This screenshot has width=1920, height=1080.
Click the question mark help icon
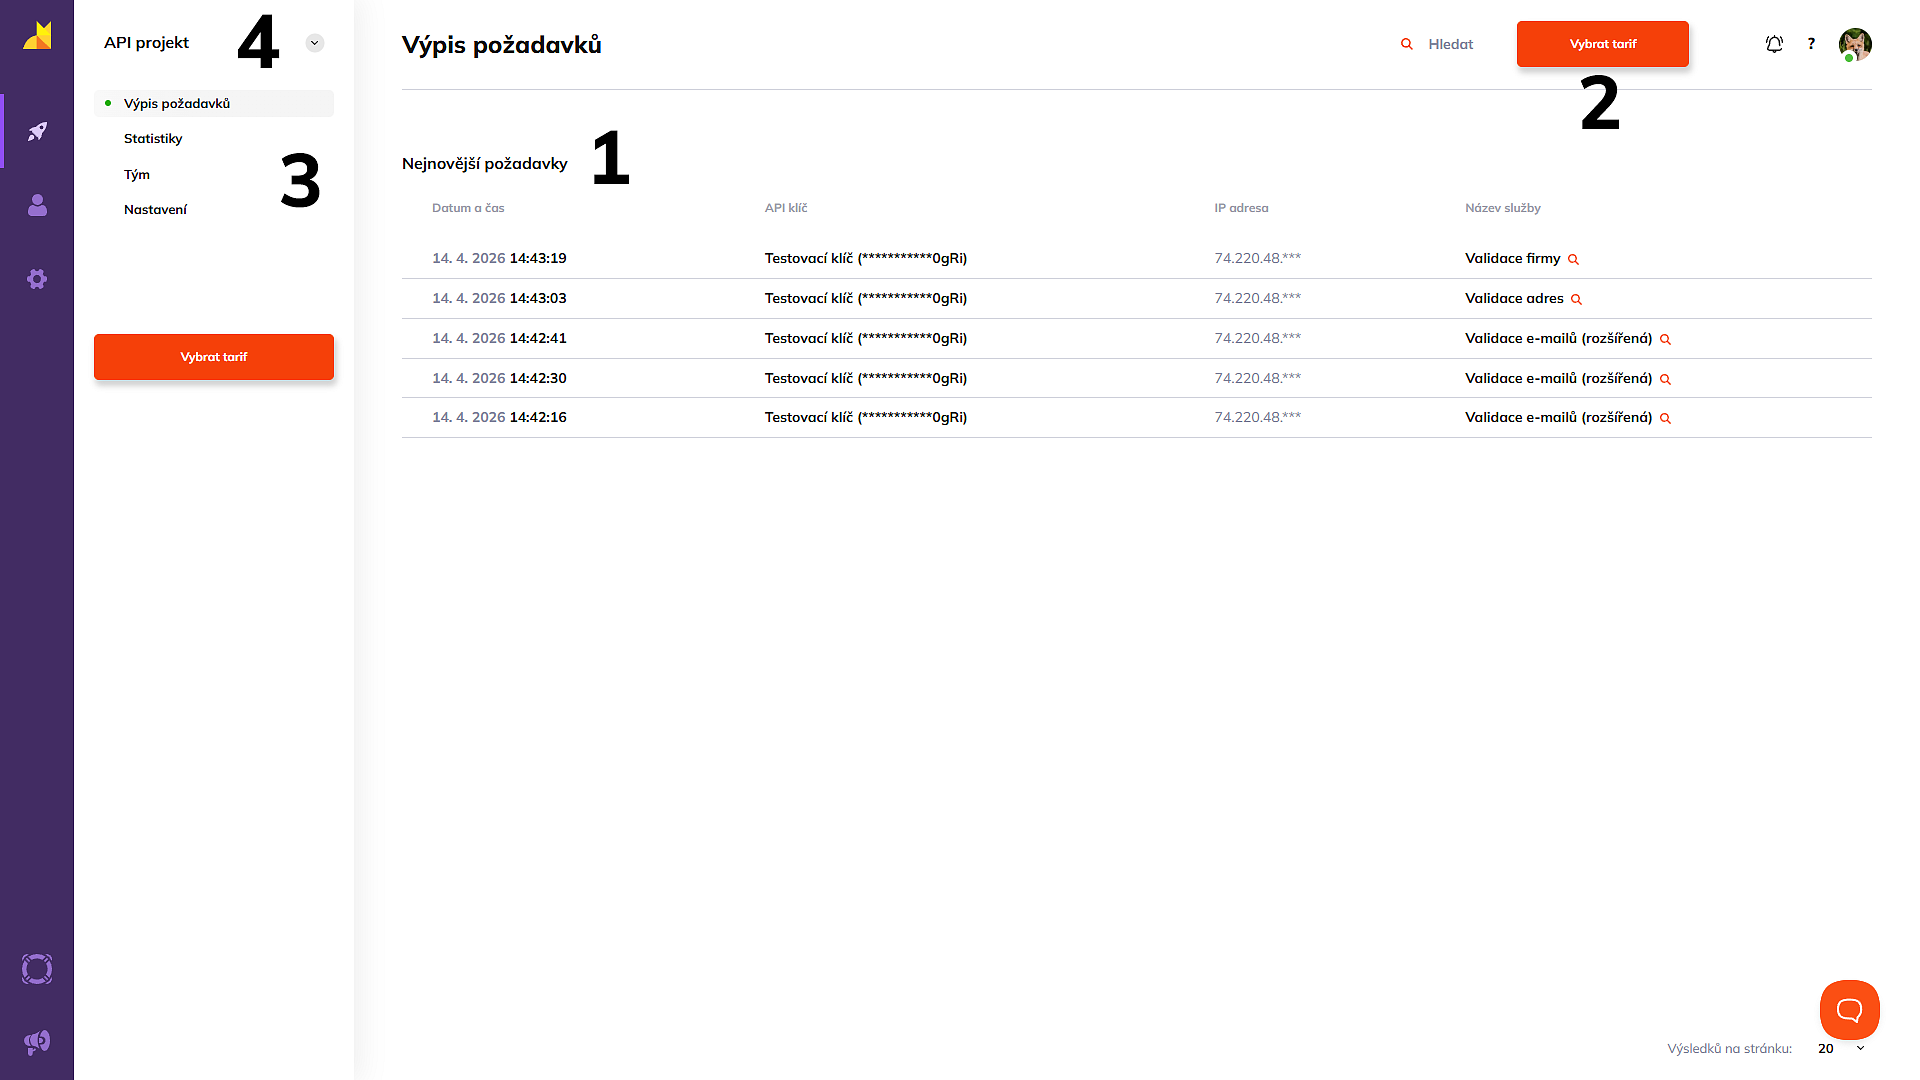[1811, 44]
